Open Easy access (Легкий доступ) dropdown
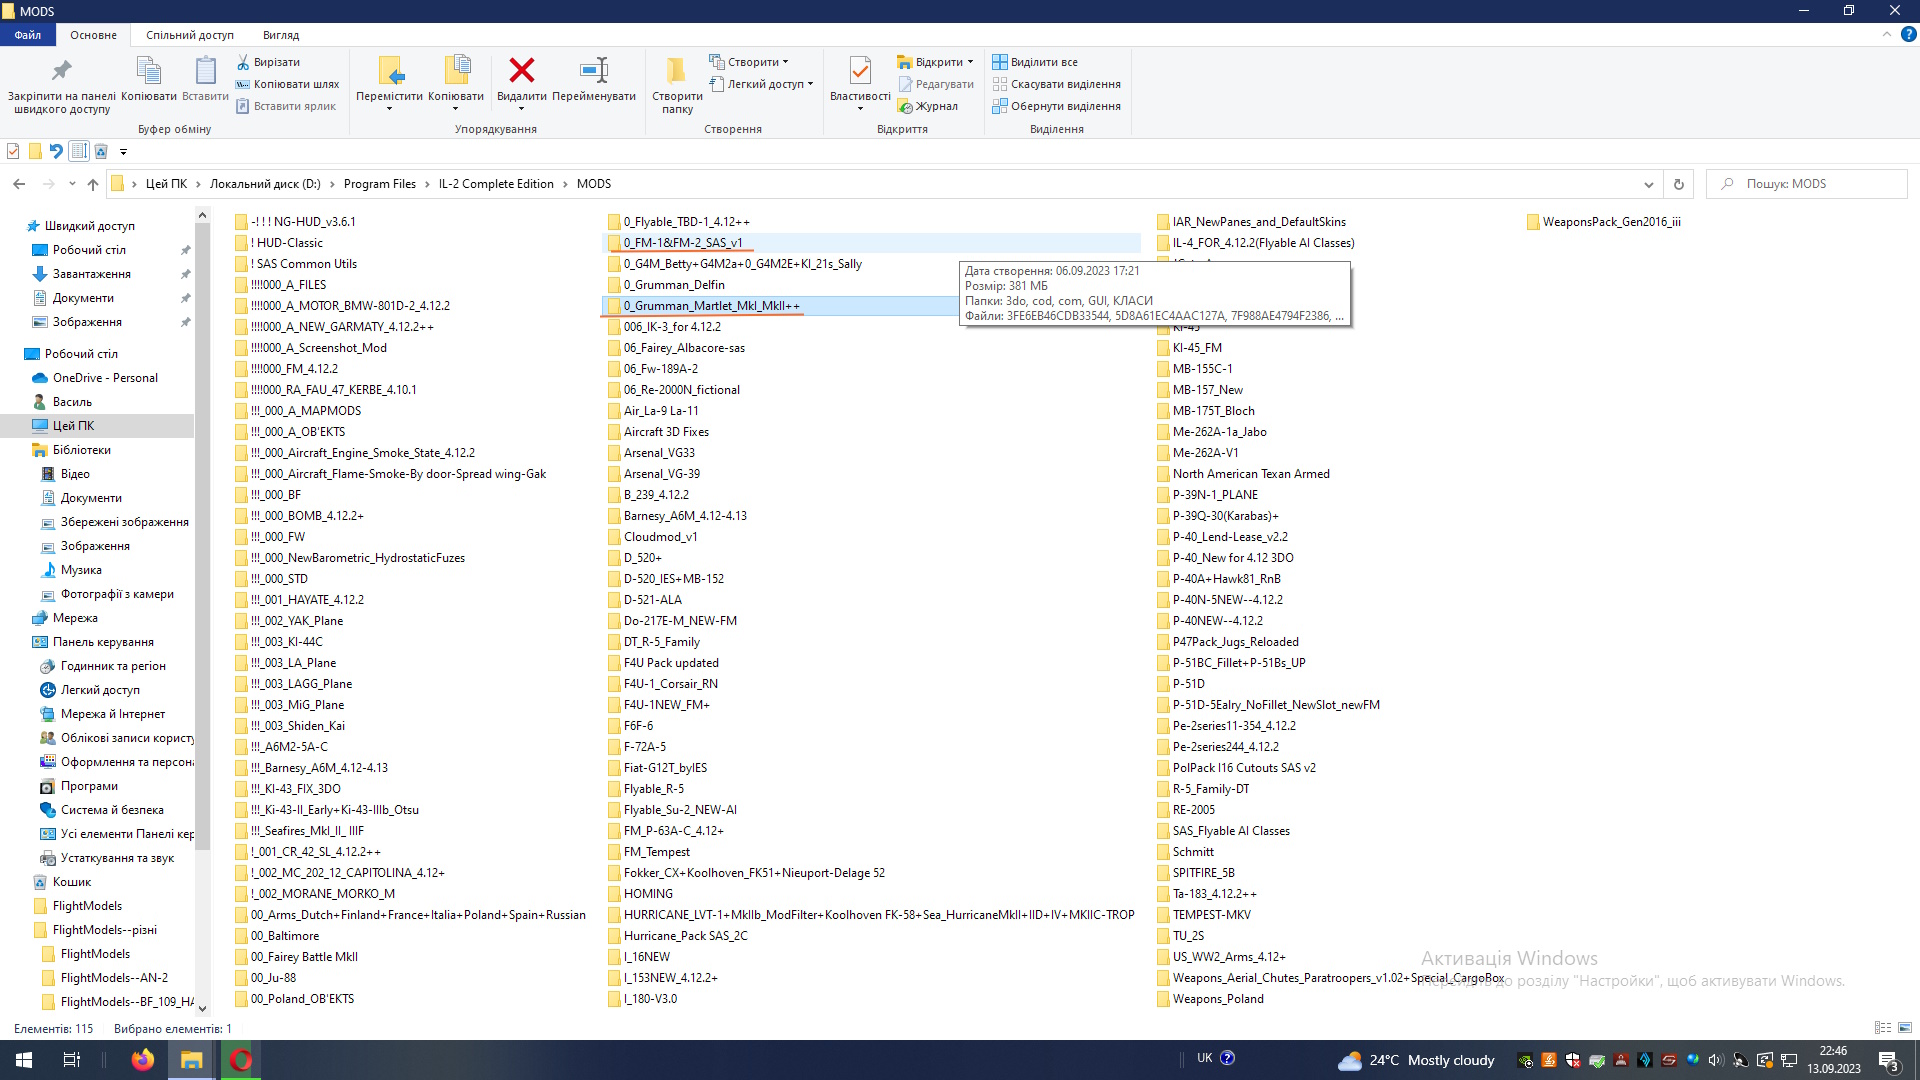1920x1080 pixels. pyautogui.click(x=764, y=84)
